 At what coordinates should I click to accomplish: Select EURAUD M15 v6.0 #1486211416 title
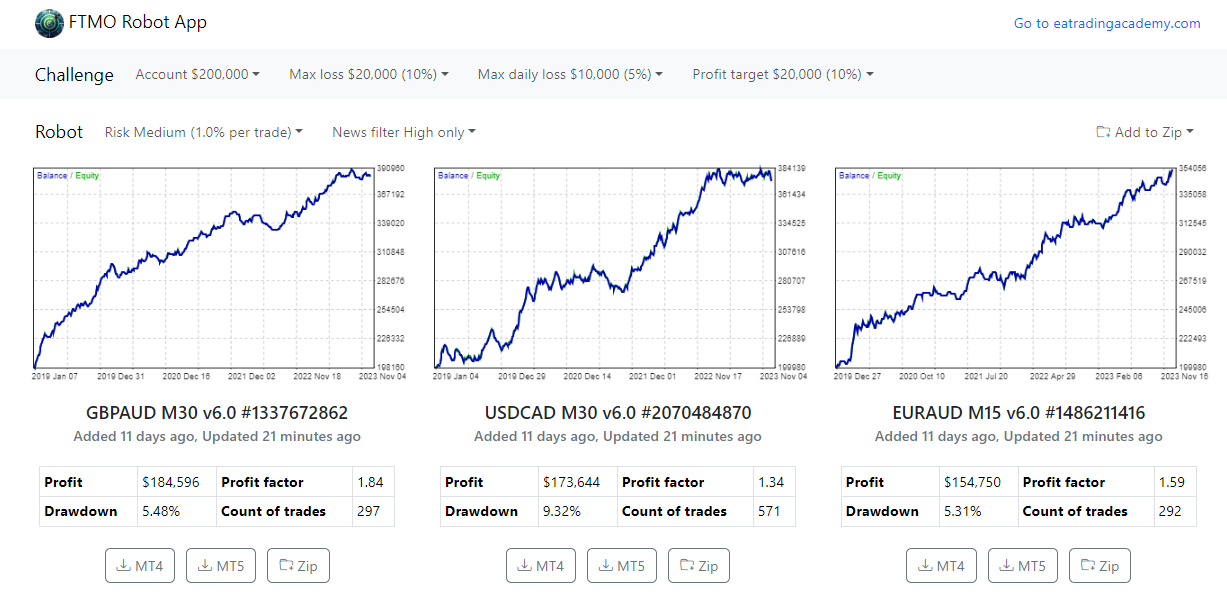[1019, 412]
